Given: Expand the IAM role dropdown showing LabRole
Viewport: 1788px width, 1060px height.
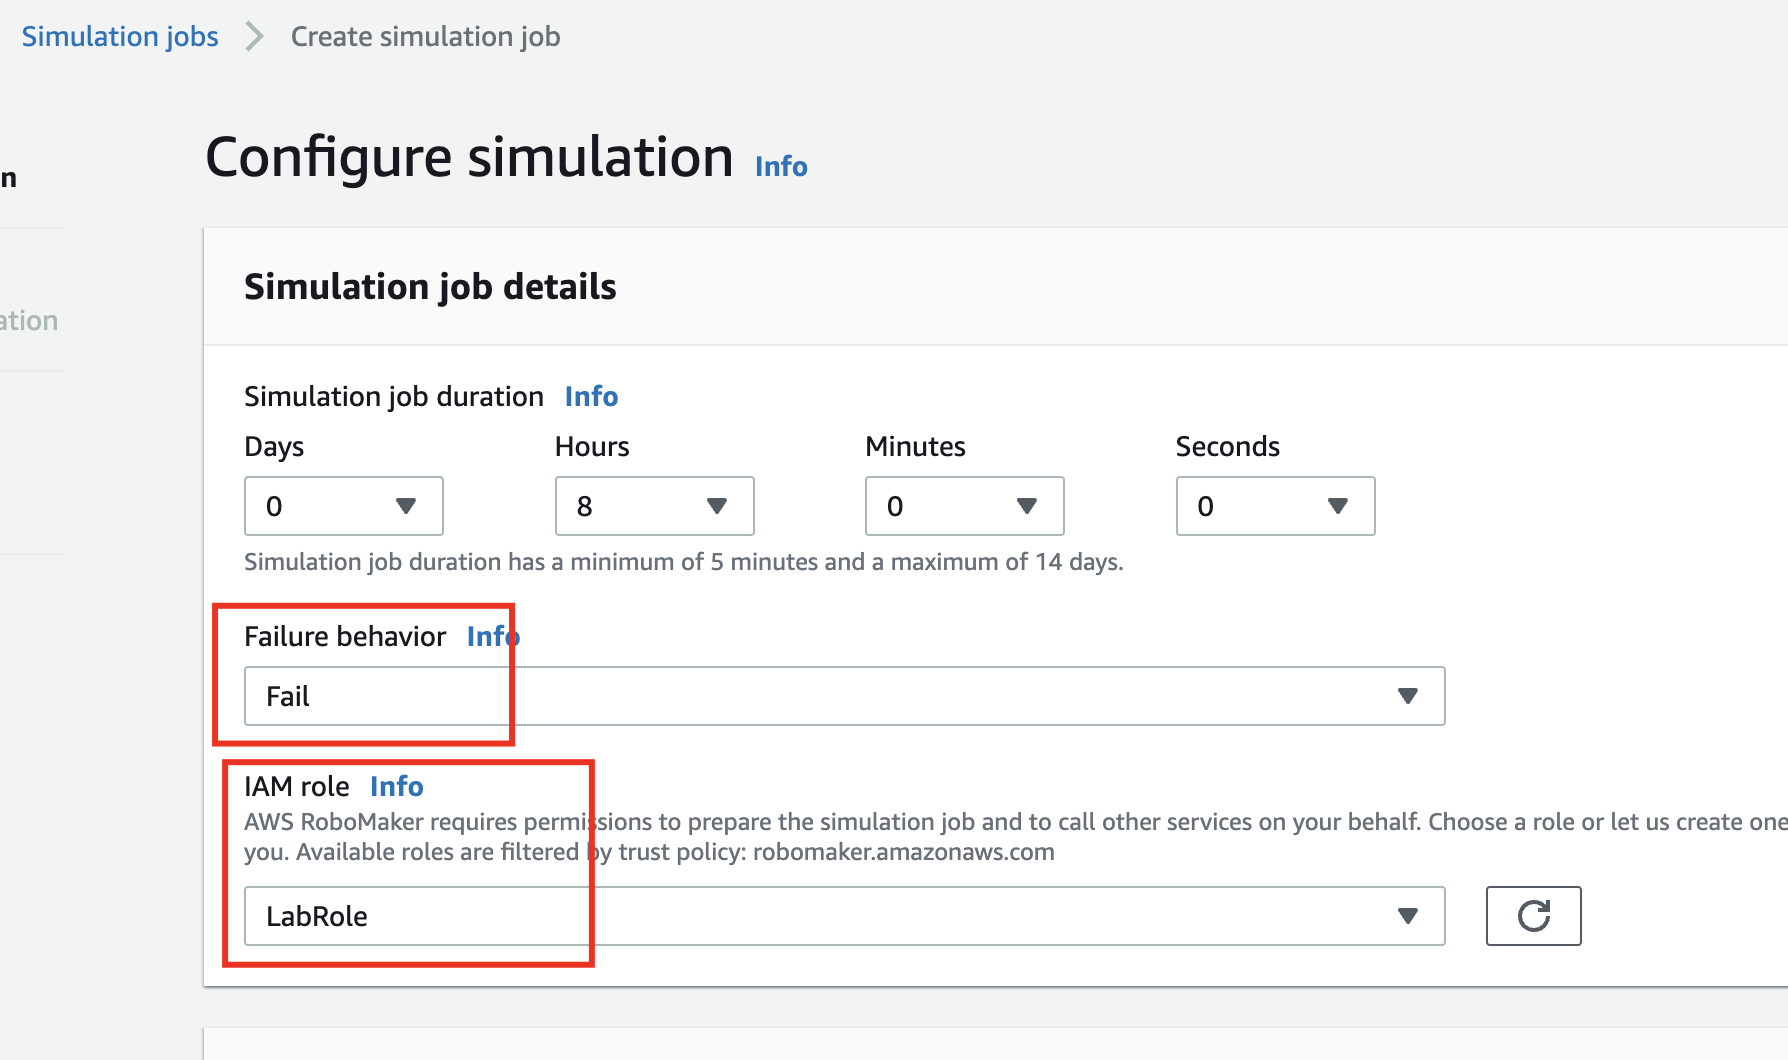Looking at the screenshot, I should [844, 916].
